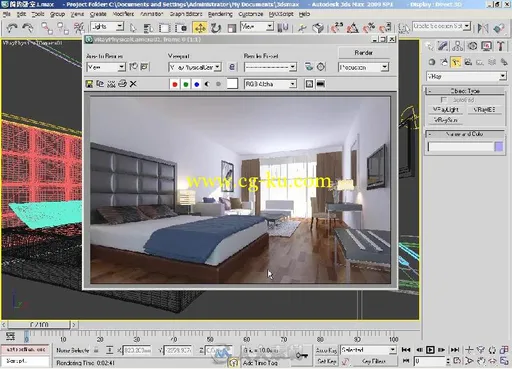Click the white color swatch in render window
The height and width of the screenshot is (369, 512).
tap(232, 84)
